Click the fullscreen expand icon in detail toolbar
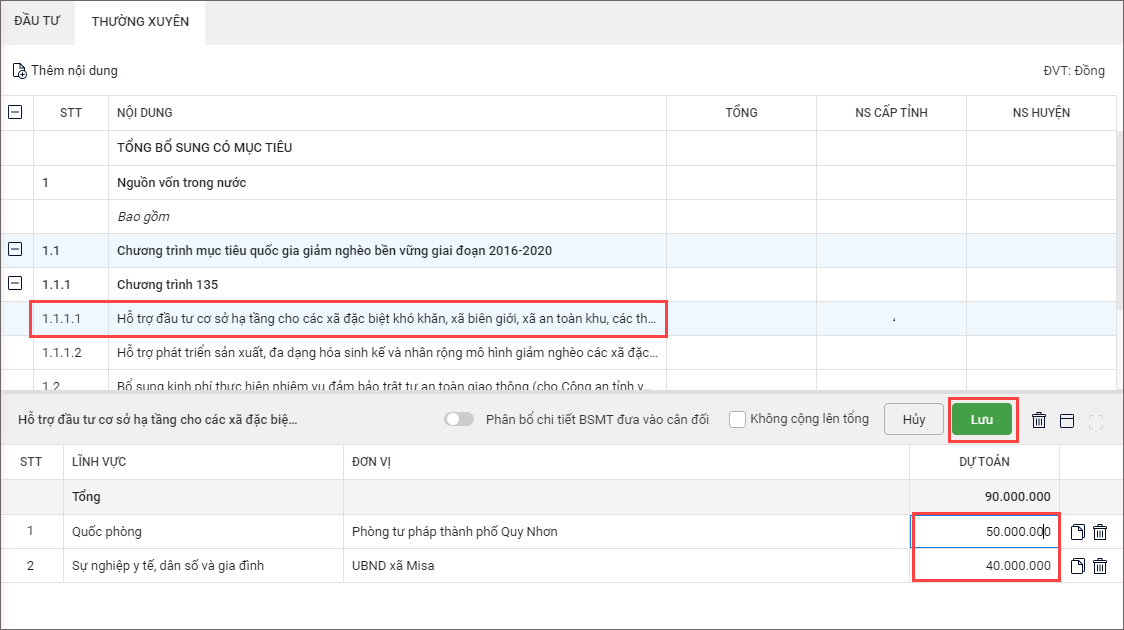The image size is (1124, 630). click(x=1095, y=420)
